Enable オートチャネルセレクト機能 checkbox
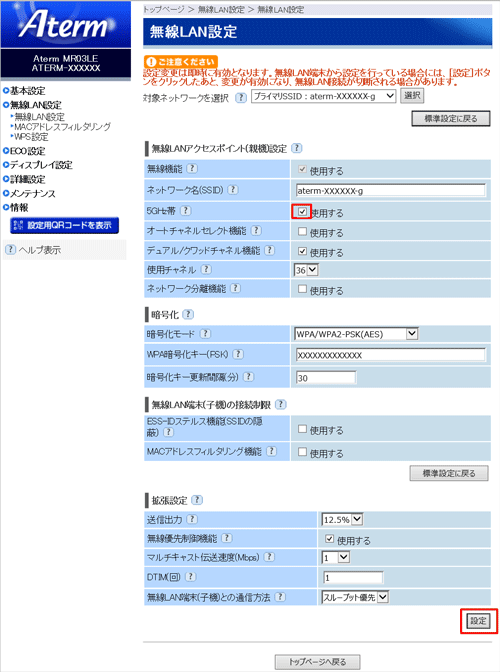The image size is (500, 672). click(x=302, y=231)
